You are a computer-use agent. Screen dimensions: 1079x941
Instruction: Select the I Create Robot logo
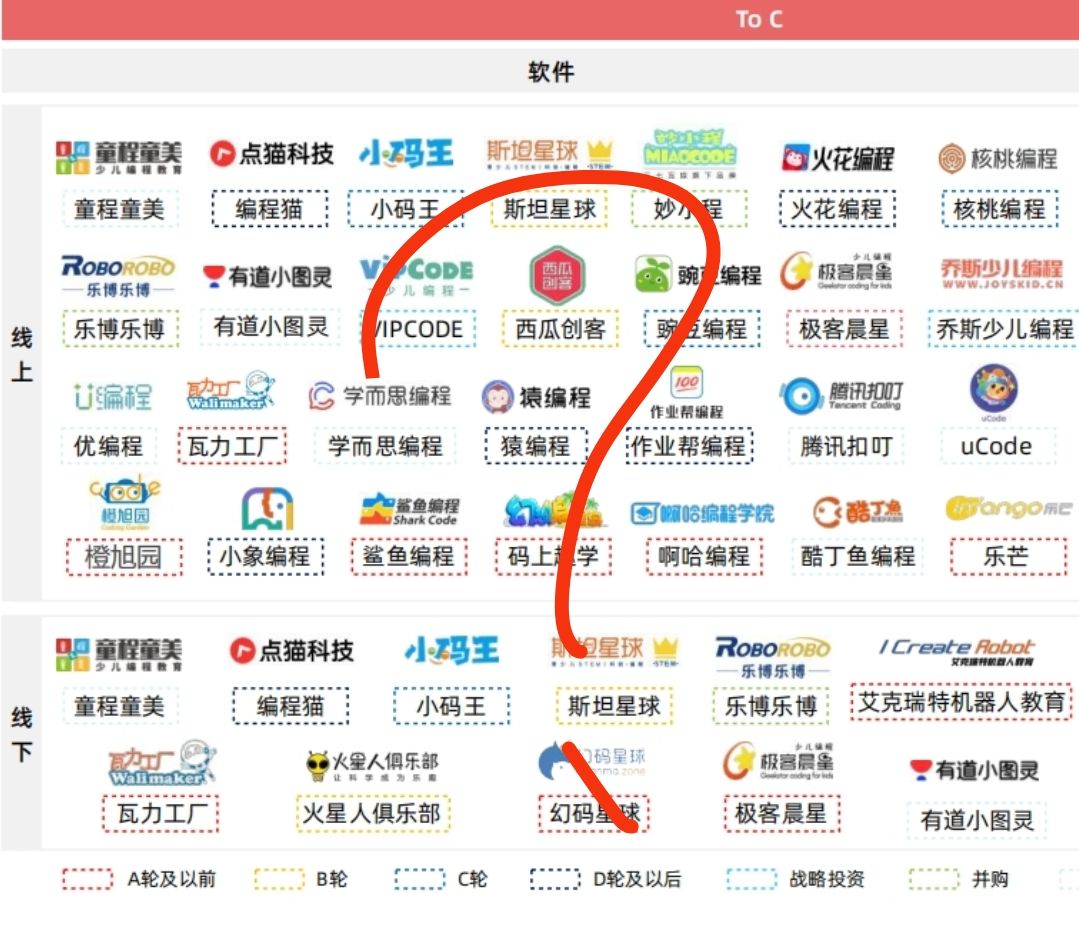tap(957, 651)
